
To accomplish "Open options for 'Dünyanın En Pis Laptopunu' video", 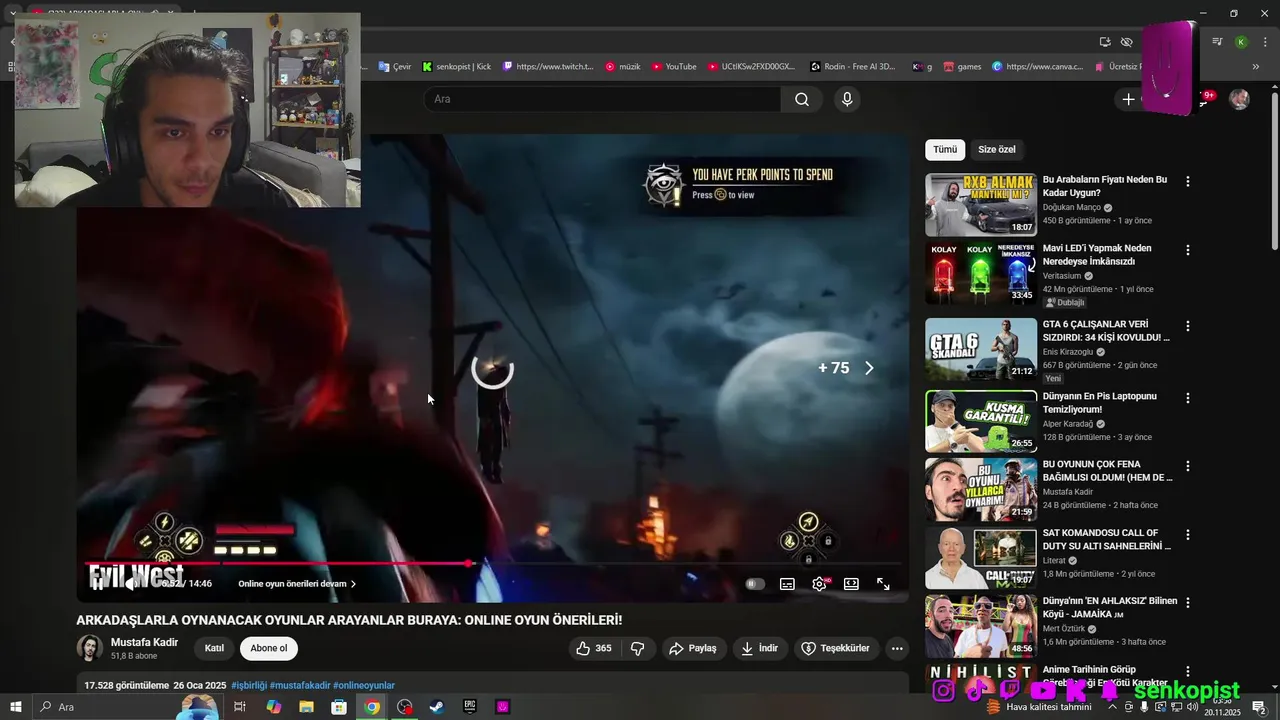I will [x=1188, y=398].
